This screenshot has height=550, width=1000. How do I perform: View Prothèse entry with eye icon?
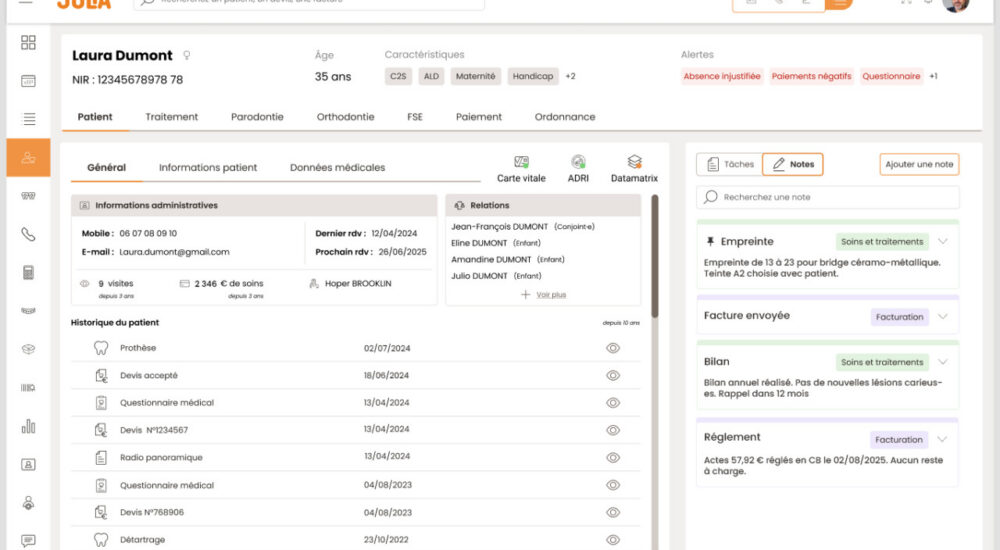(x=613, y=348)
